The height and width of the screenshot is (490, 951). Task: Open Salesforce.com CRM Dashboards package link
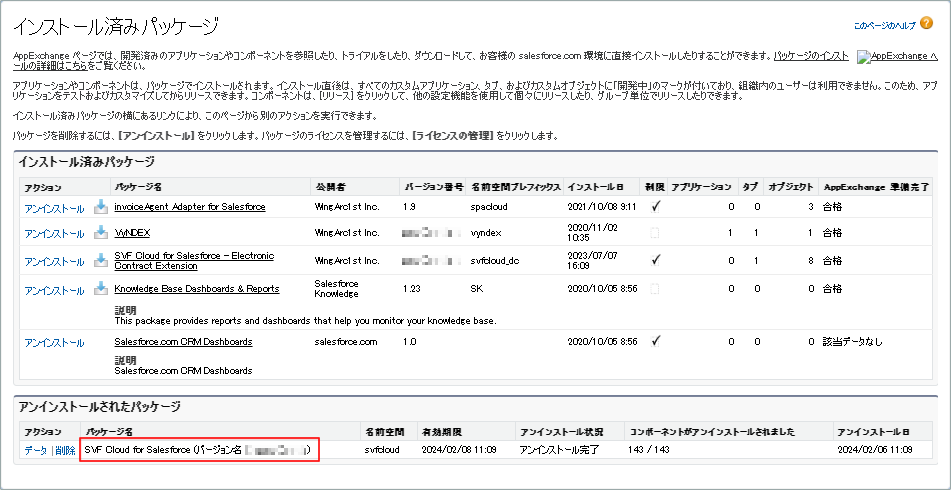click(183, 341)
